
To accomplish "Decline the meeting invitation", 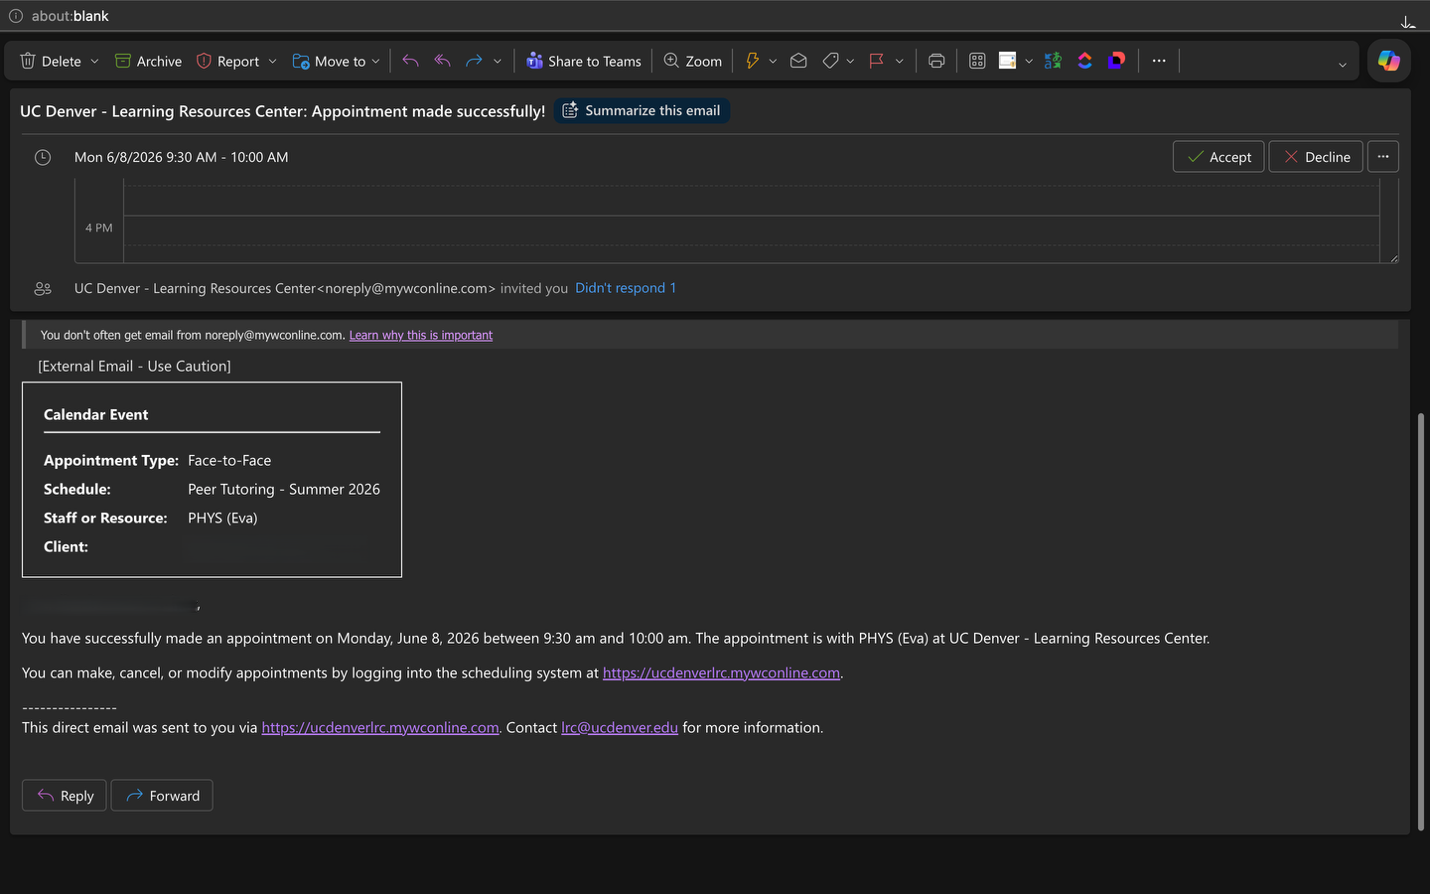I will (1316, 157).
